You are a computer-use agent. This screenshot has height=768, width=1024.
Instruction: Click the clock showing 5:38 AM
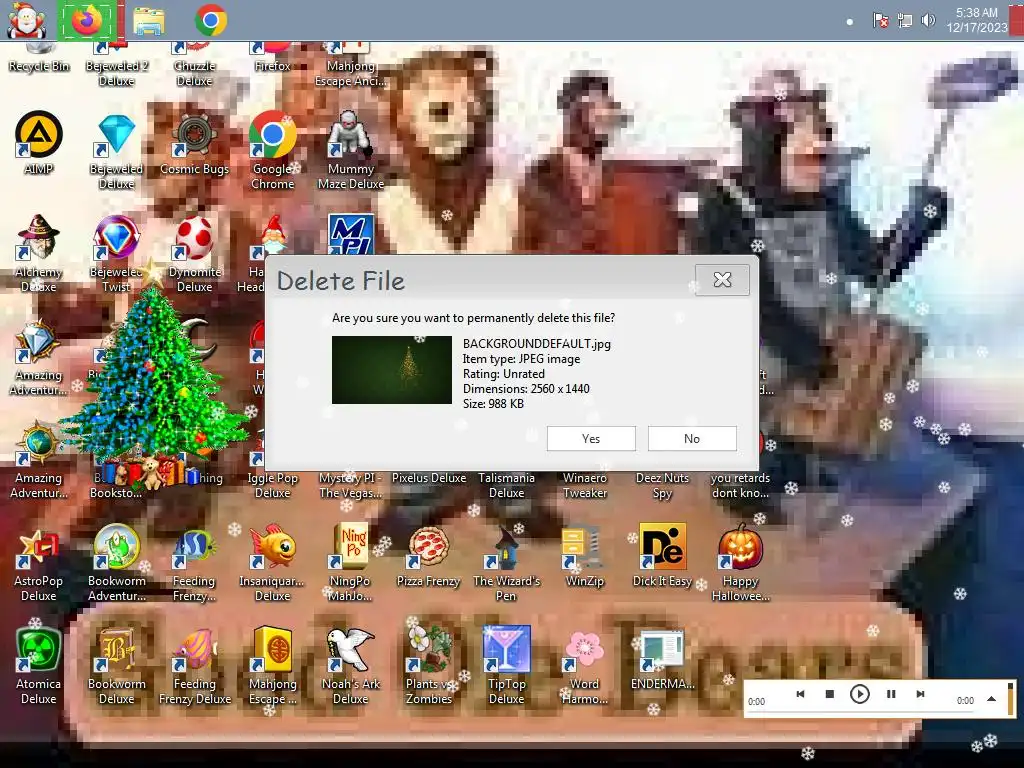coord(977,20)
